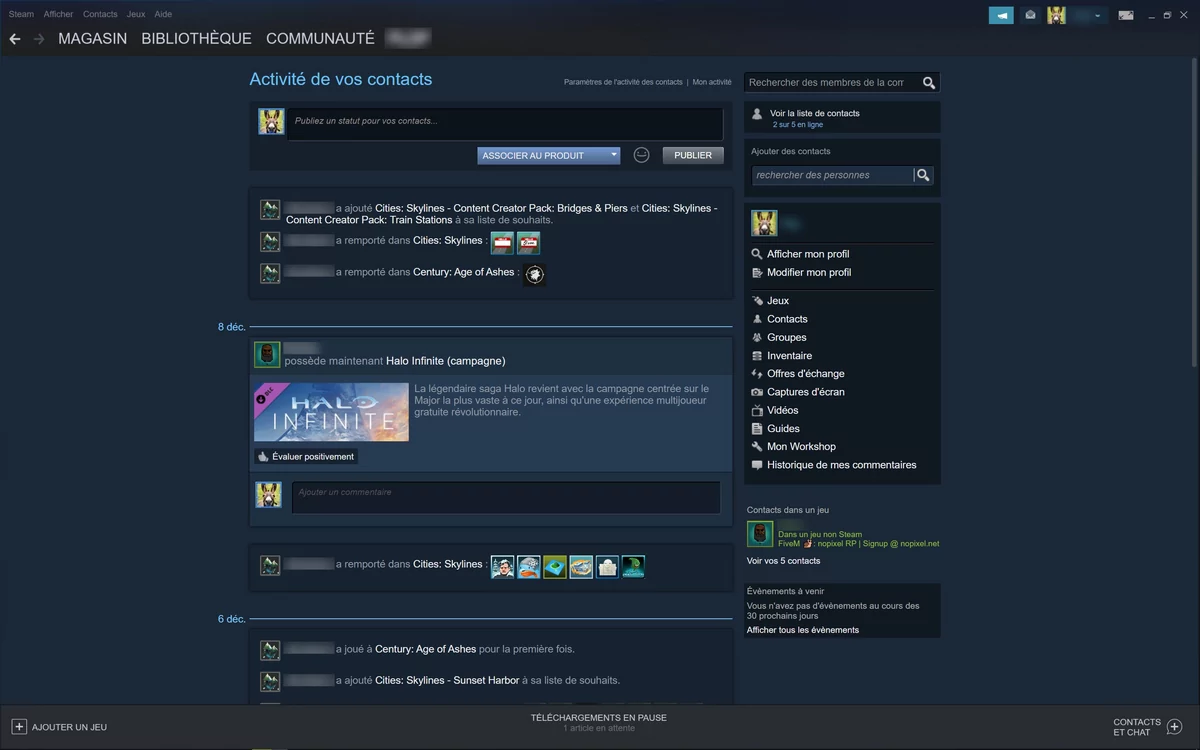Click magnifier in member search box
Image resolution: width=1200 pixels, height=750 pixels.
pos(929,83)
